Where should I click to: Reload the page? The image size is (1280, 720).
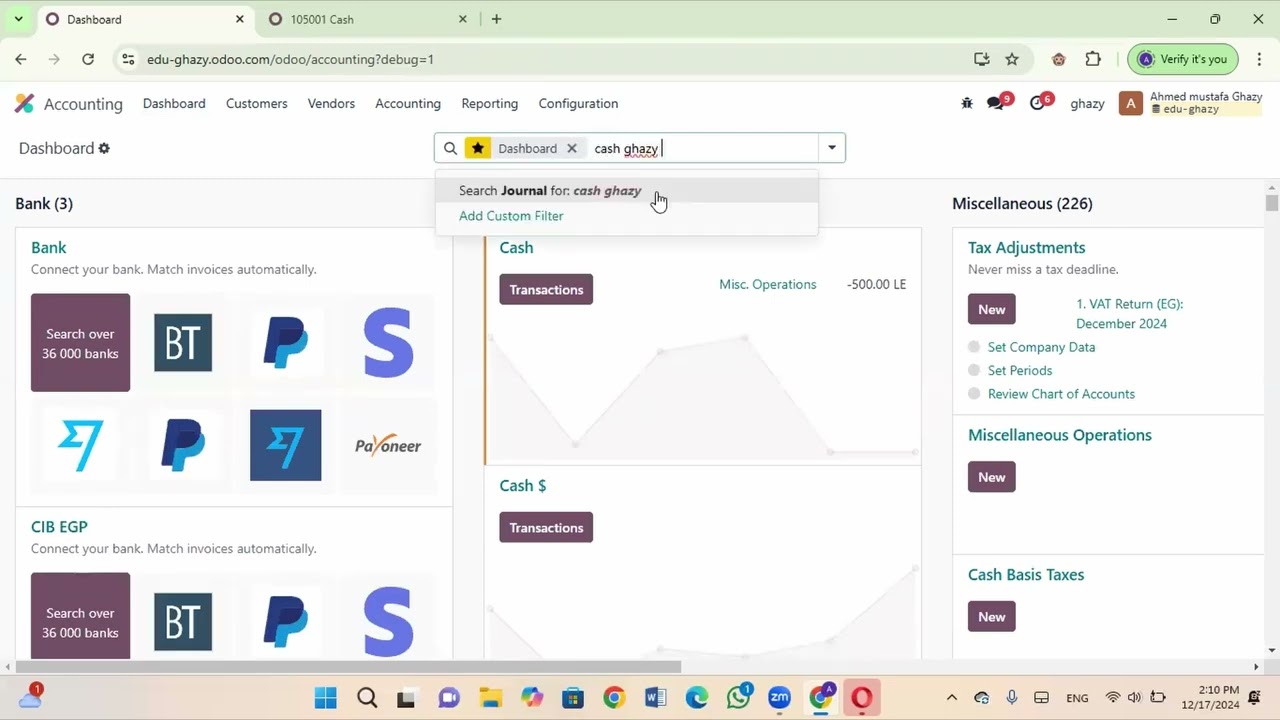[x=88, y=59]
